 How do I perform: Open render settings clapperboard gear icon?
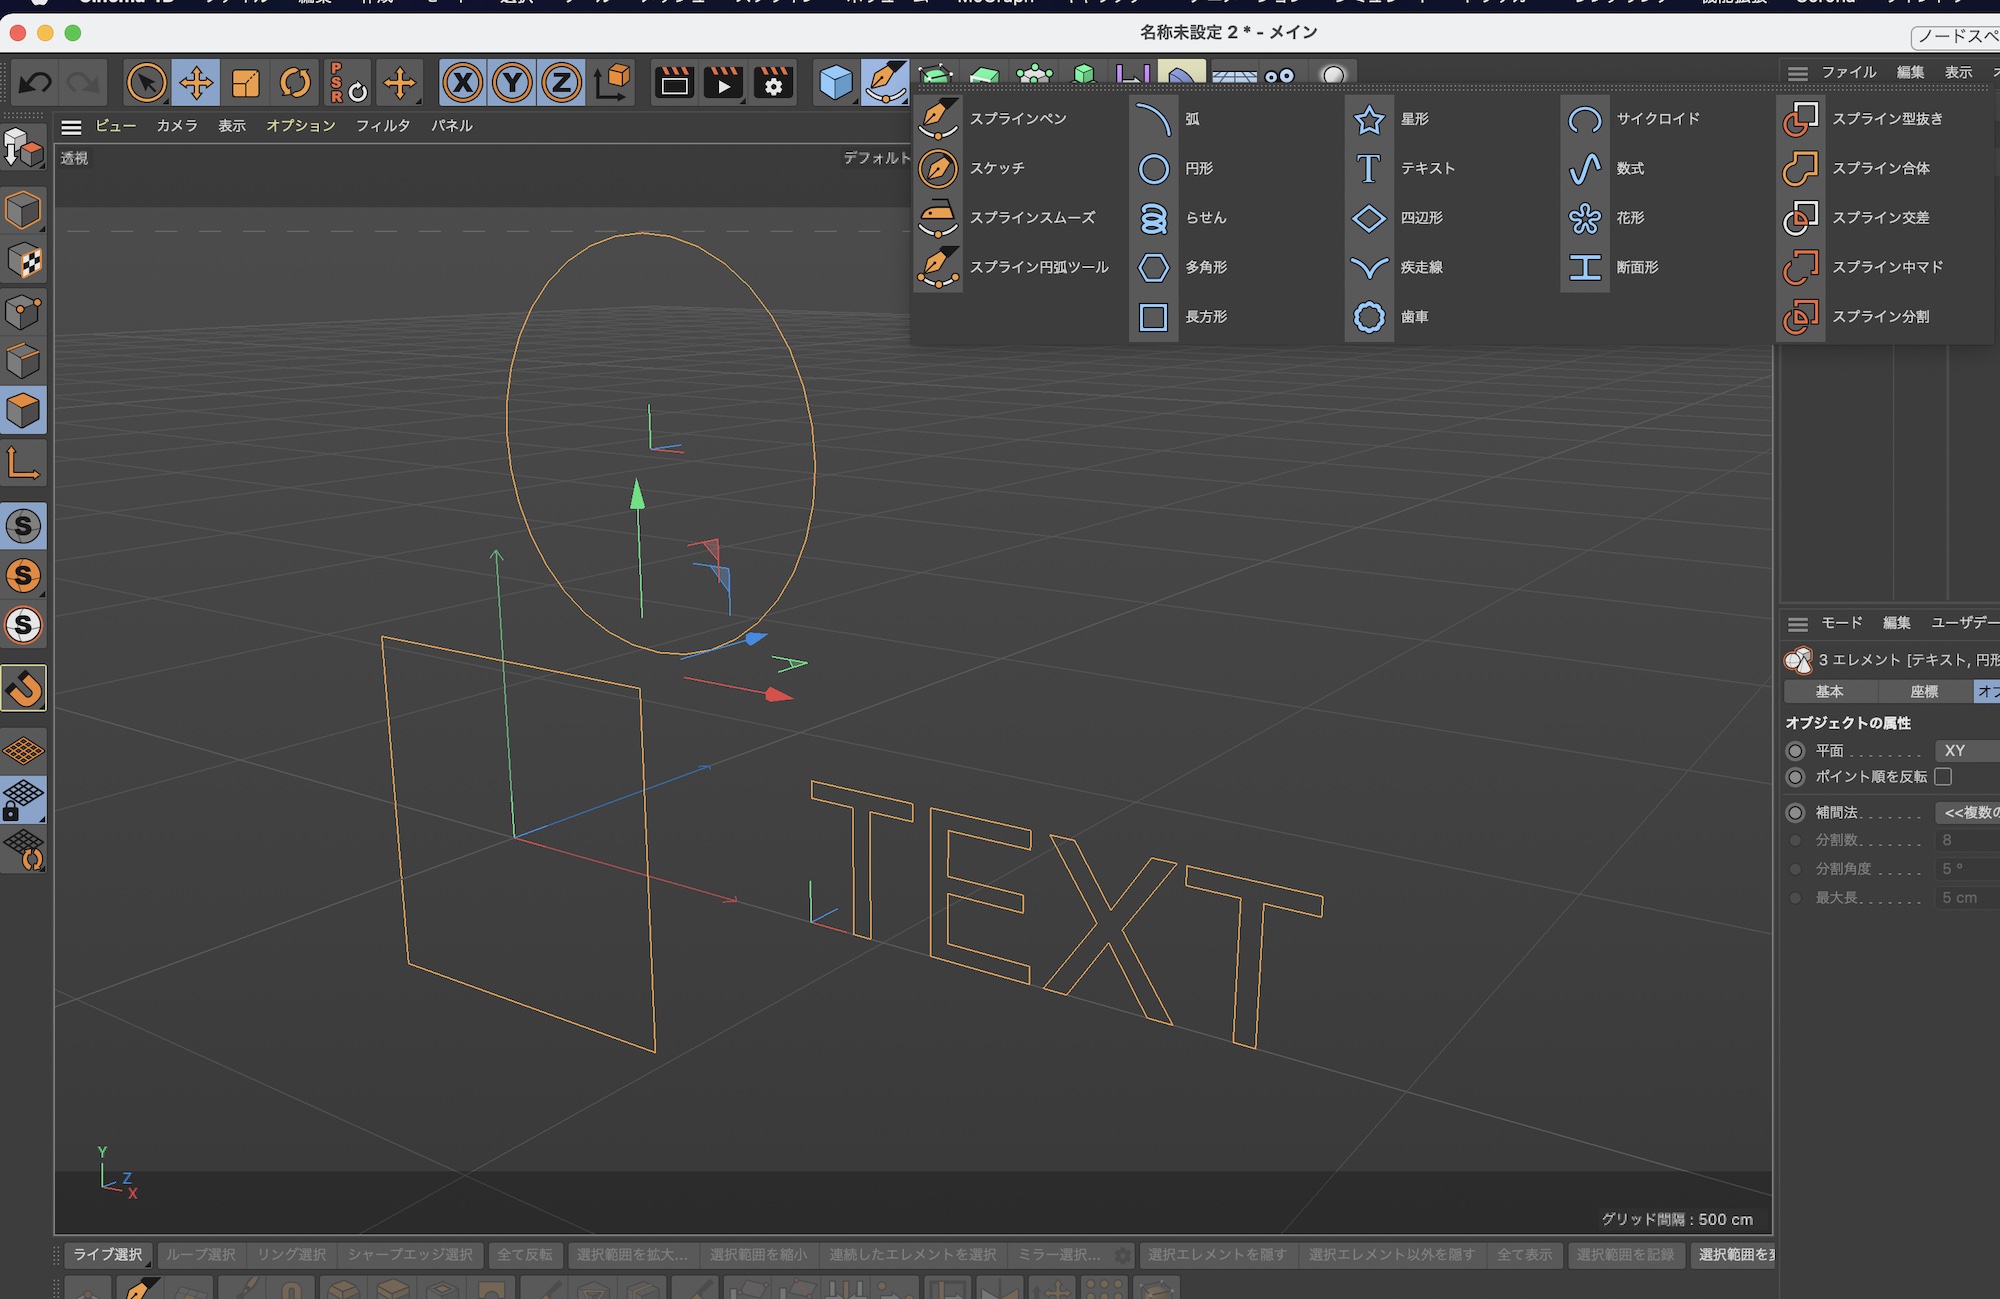point(773,83)
